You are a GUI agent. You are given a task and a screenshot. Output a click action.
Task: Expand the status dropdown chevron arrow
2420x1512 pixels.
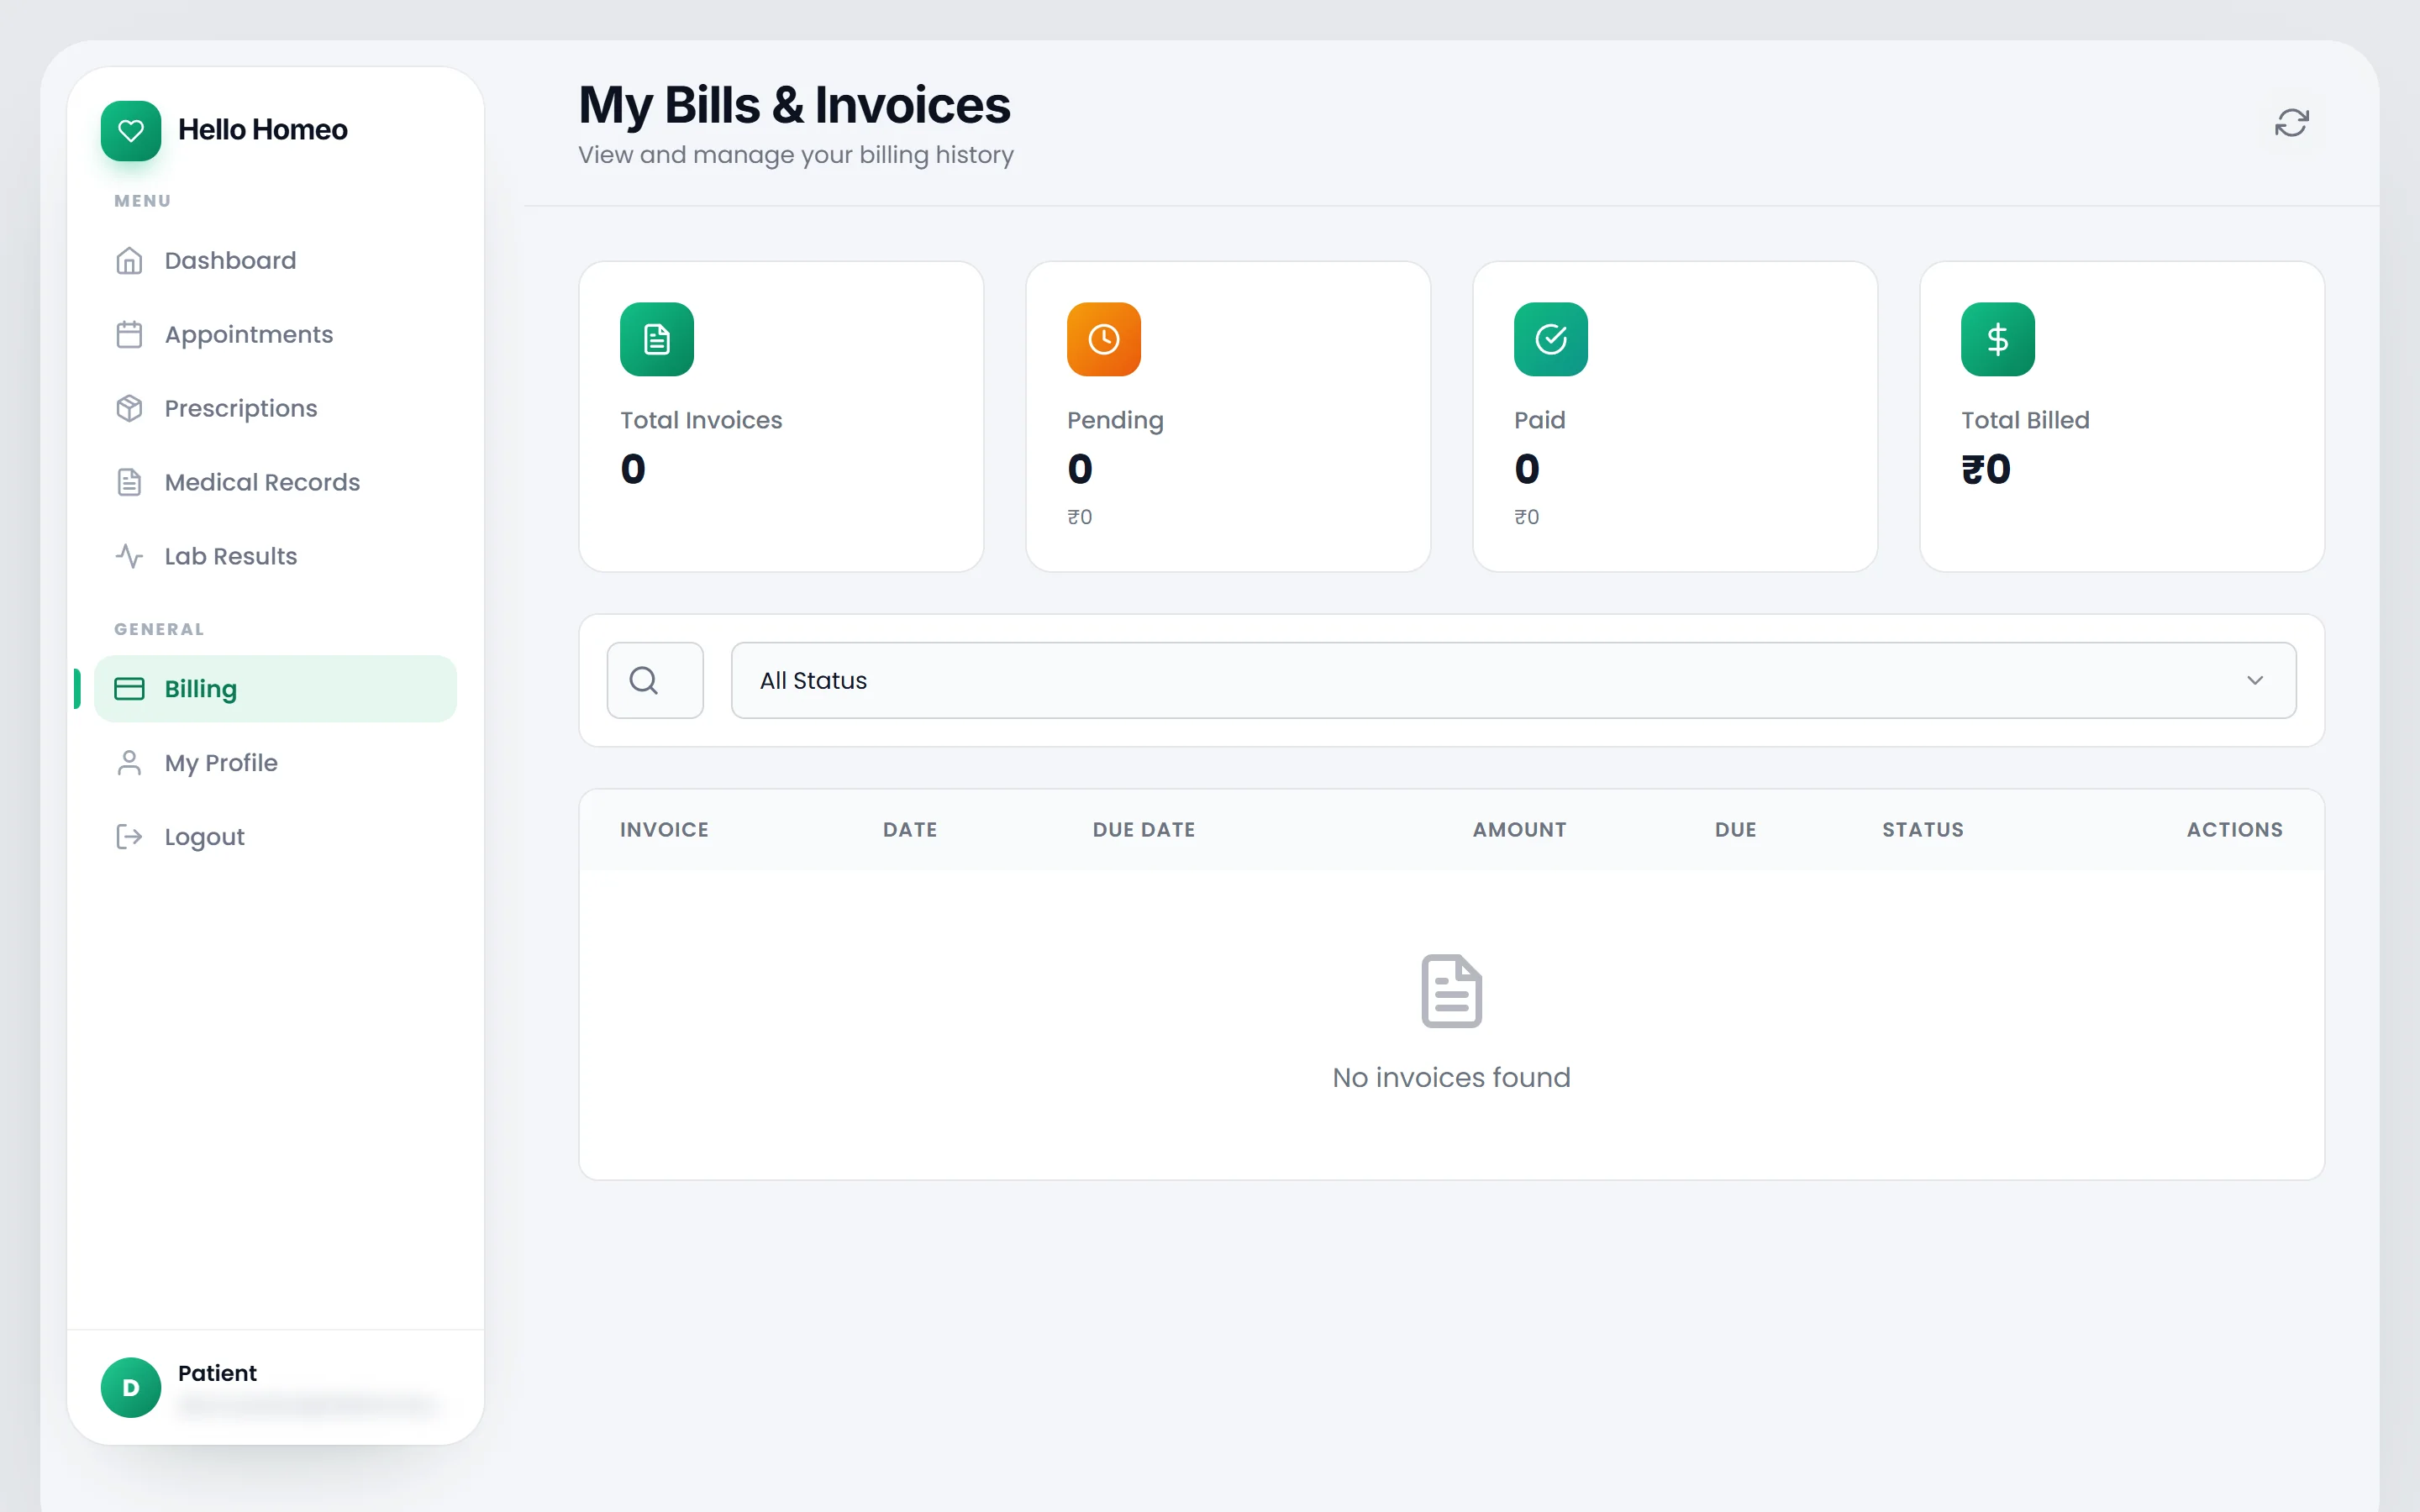click(x=2255, y=680)
